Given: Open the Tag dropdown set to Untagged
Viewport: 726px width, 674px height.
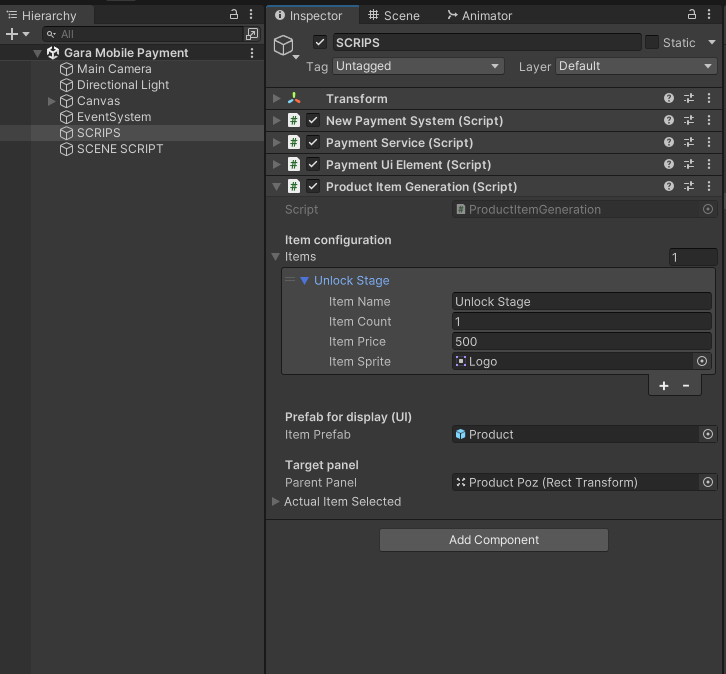Looking at the screenshot, I should tap(418, 66).
